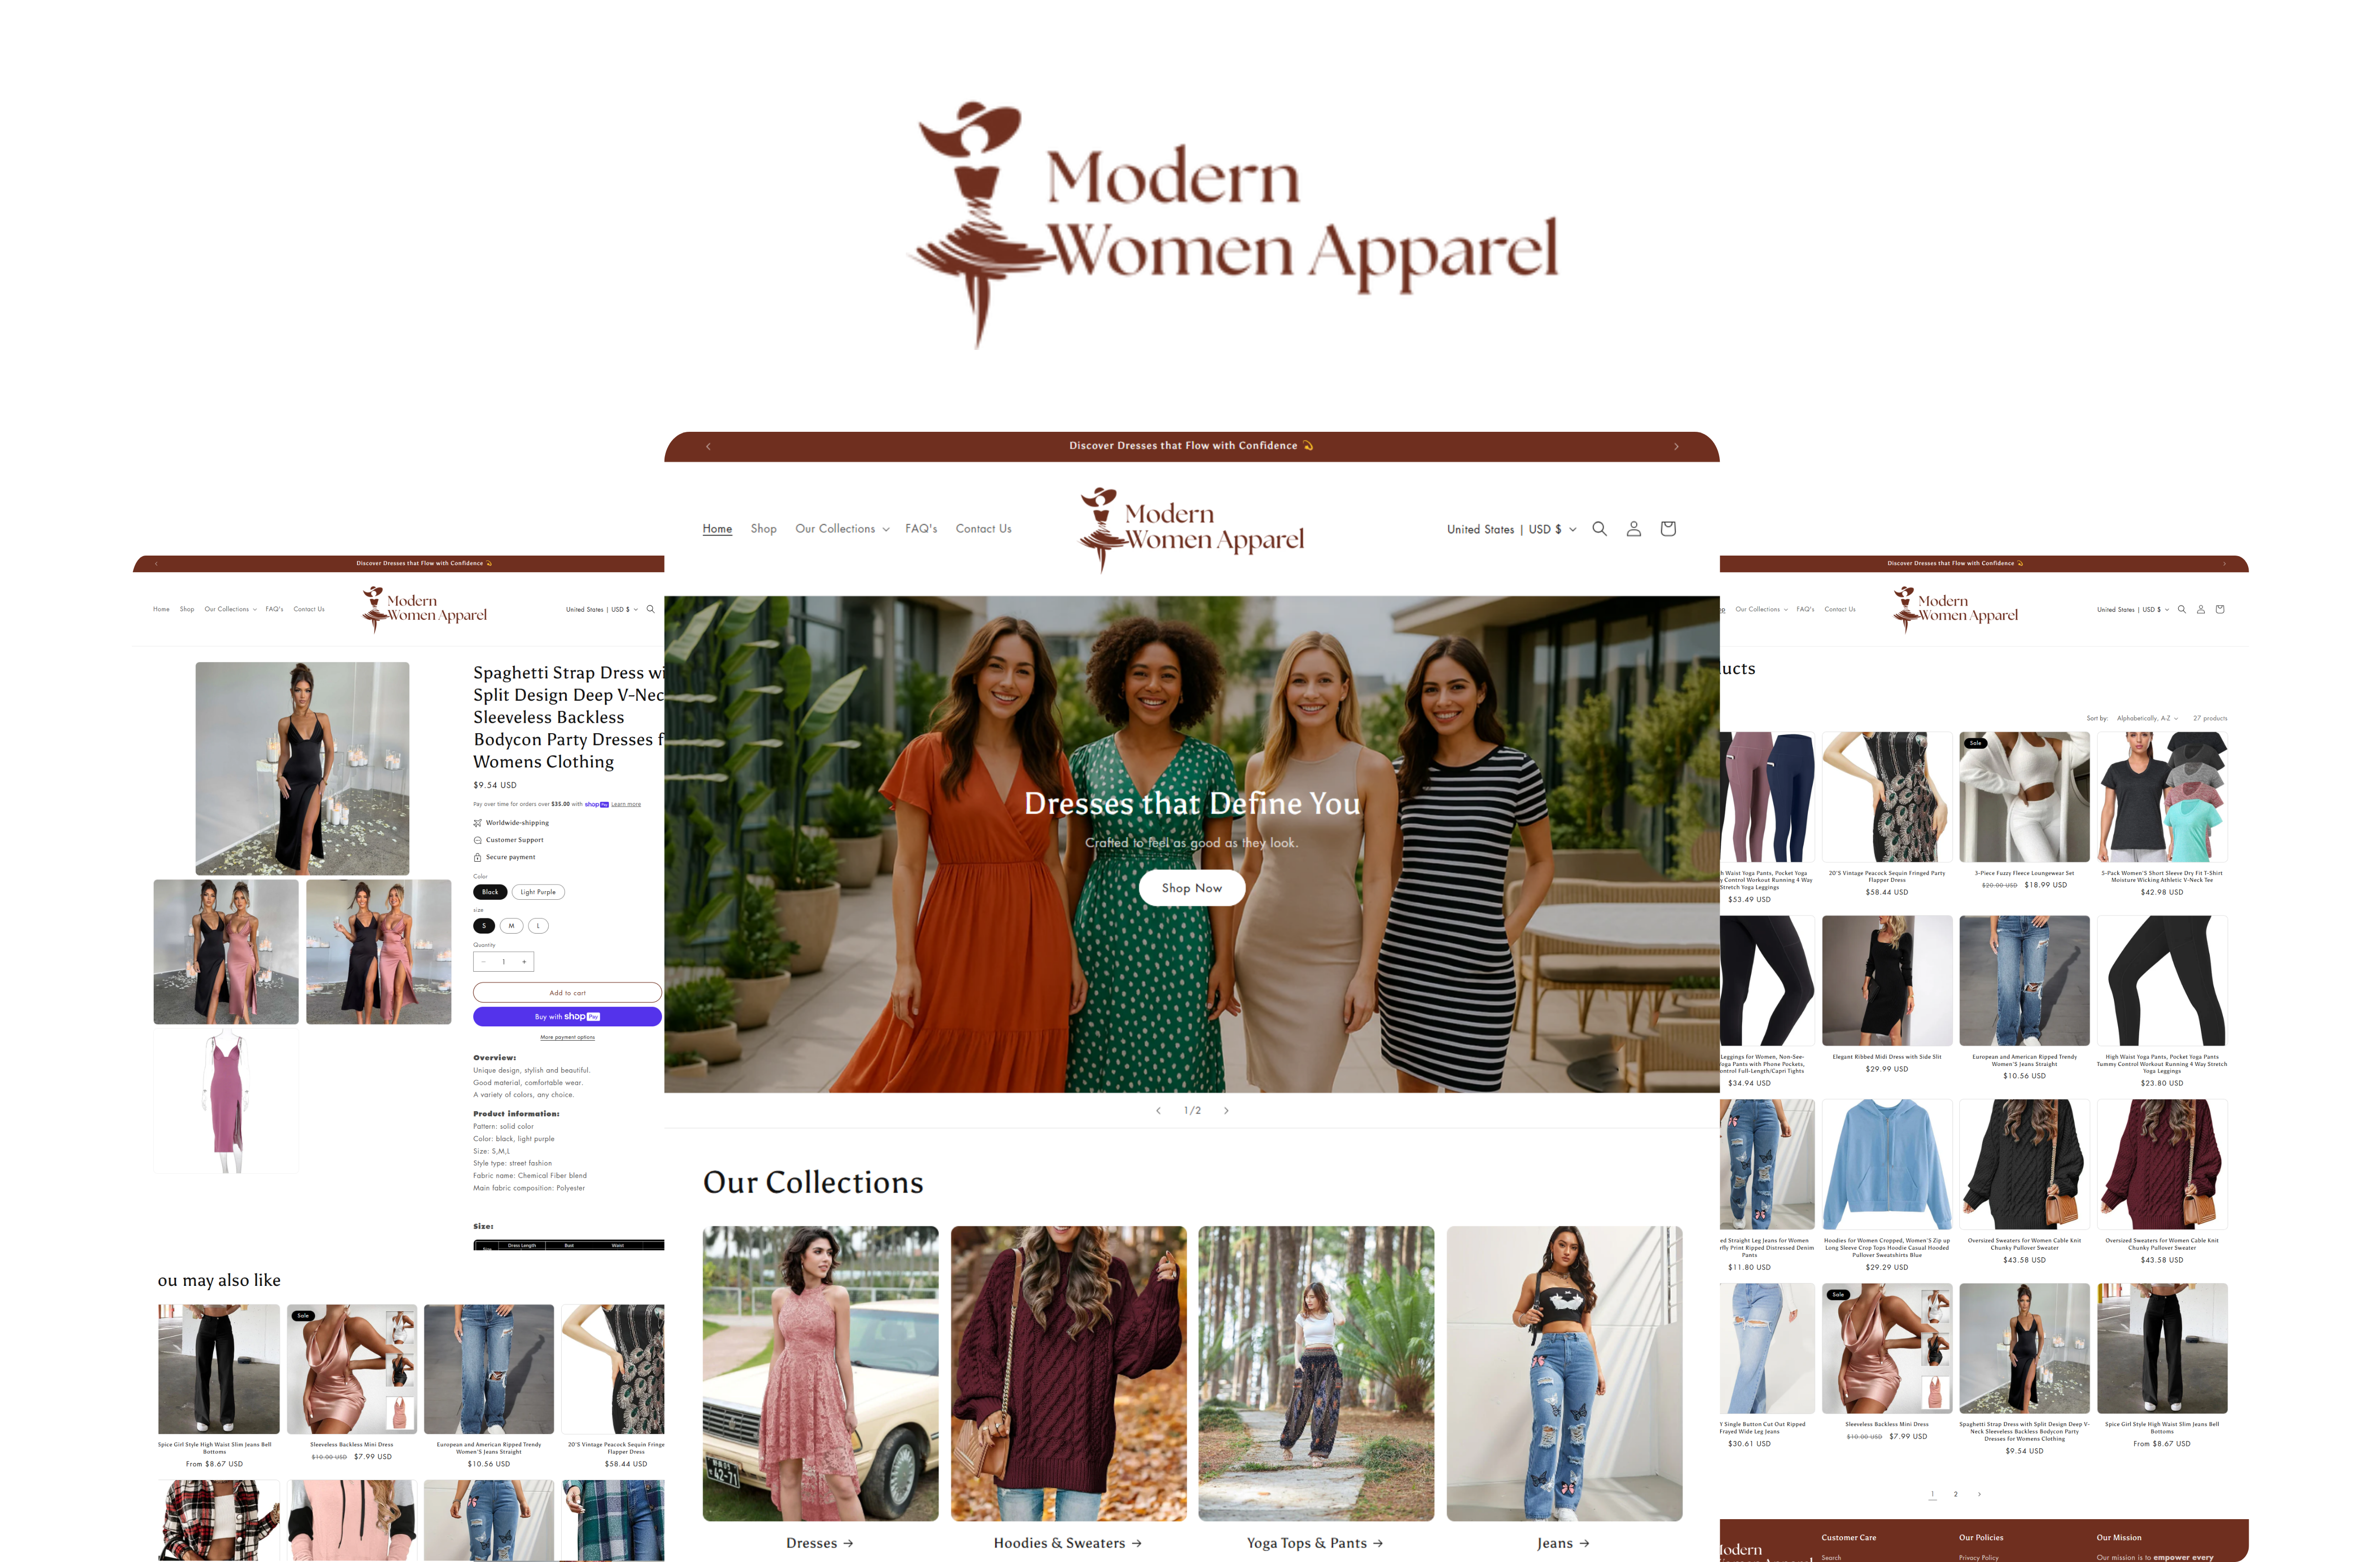2380x1562 pixels.
Task: Click the Shop Now hero button
Action: pyautogui.click(x=1191, y=888)
